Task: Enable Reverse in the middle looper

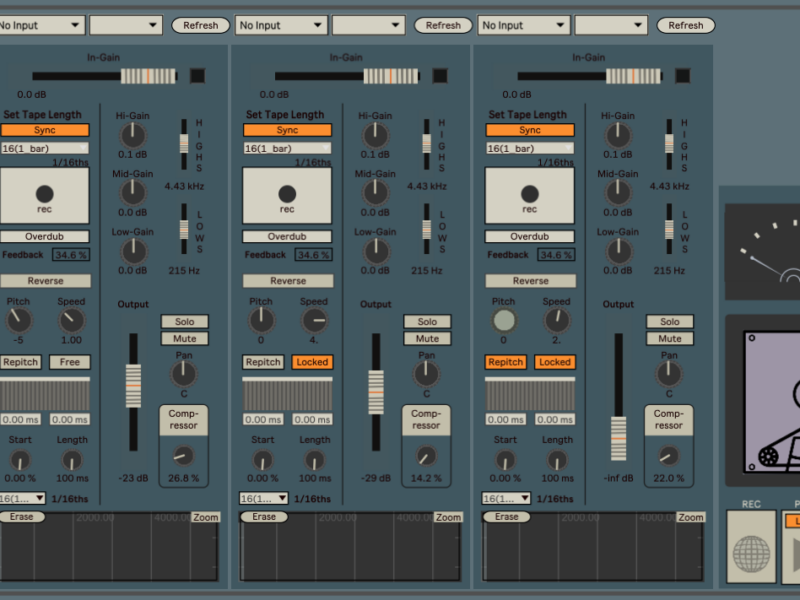Action: click(288, 281)
